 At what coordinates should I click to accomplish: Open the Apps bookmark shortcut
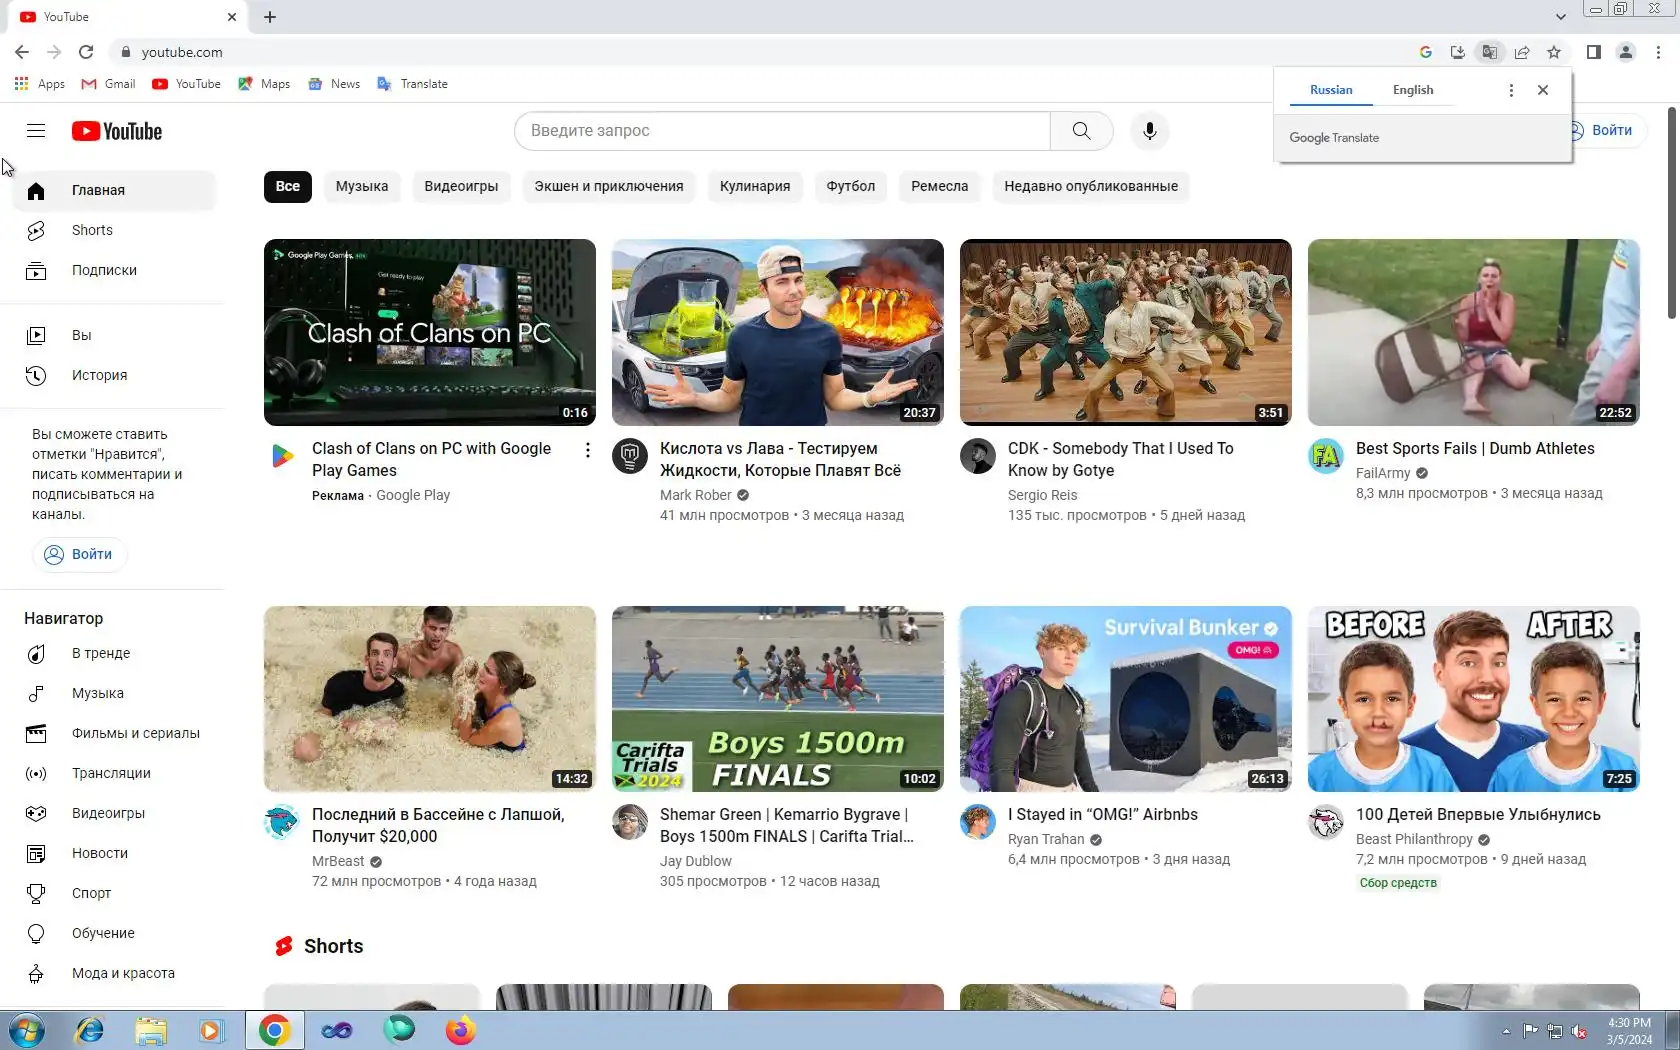tap(40, 84)
